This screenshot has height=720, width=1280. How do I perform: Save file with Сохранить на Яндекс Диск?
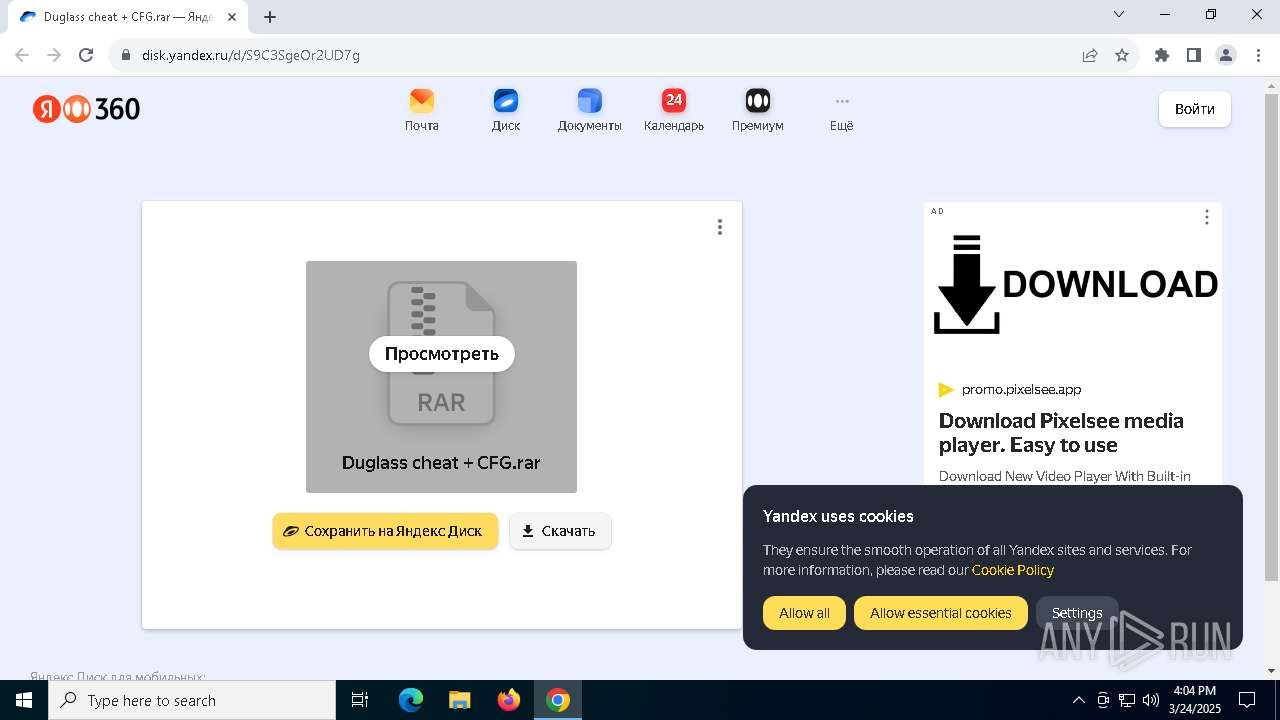(385, 531)
